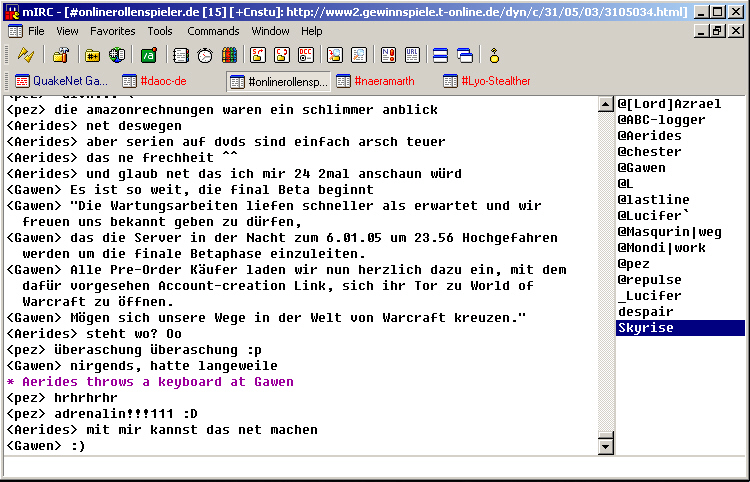Select @chester in the nick list

(680, 152)
